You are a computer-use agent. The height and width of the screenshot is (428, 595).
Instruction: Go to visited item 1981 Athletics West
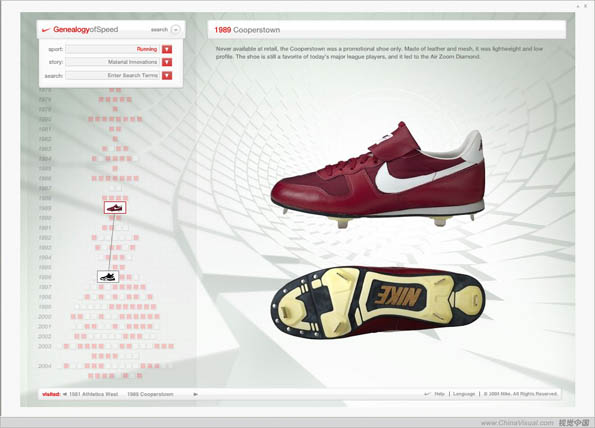(x=94, y=394)
